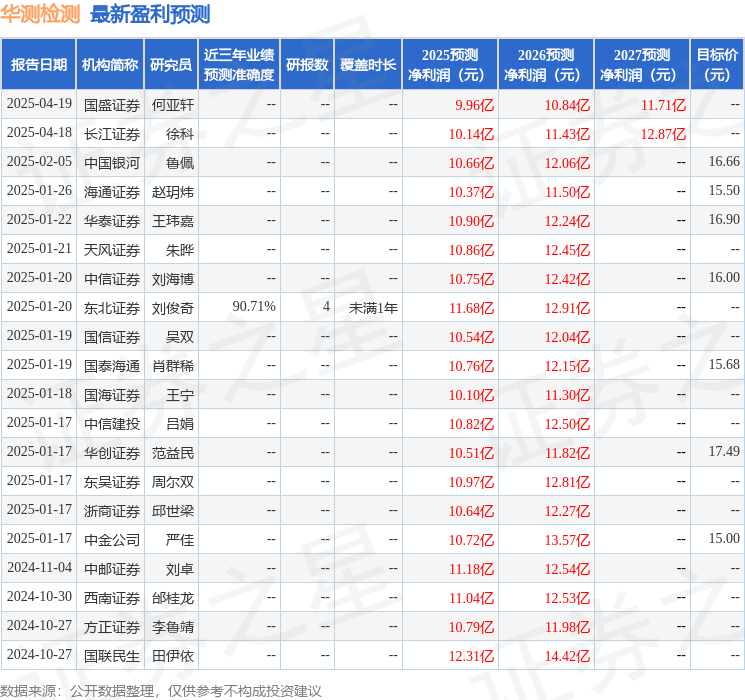Click the 9.96亿 2025 profit value
745x700 pixels.
(475, 105)
